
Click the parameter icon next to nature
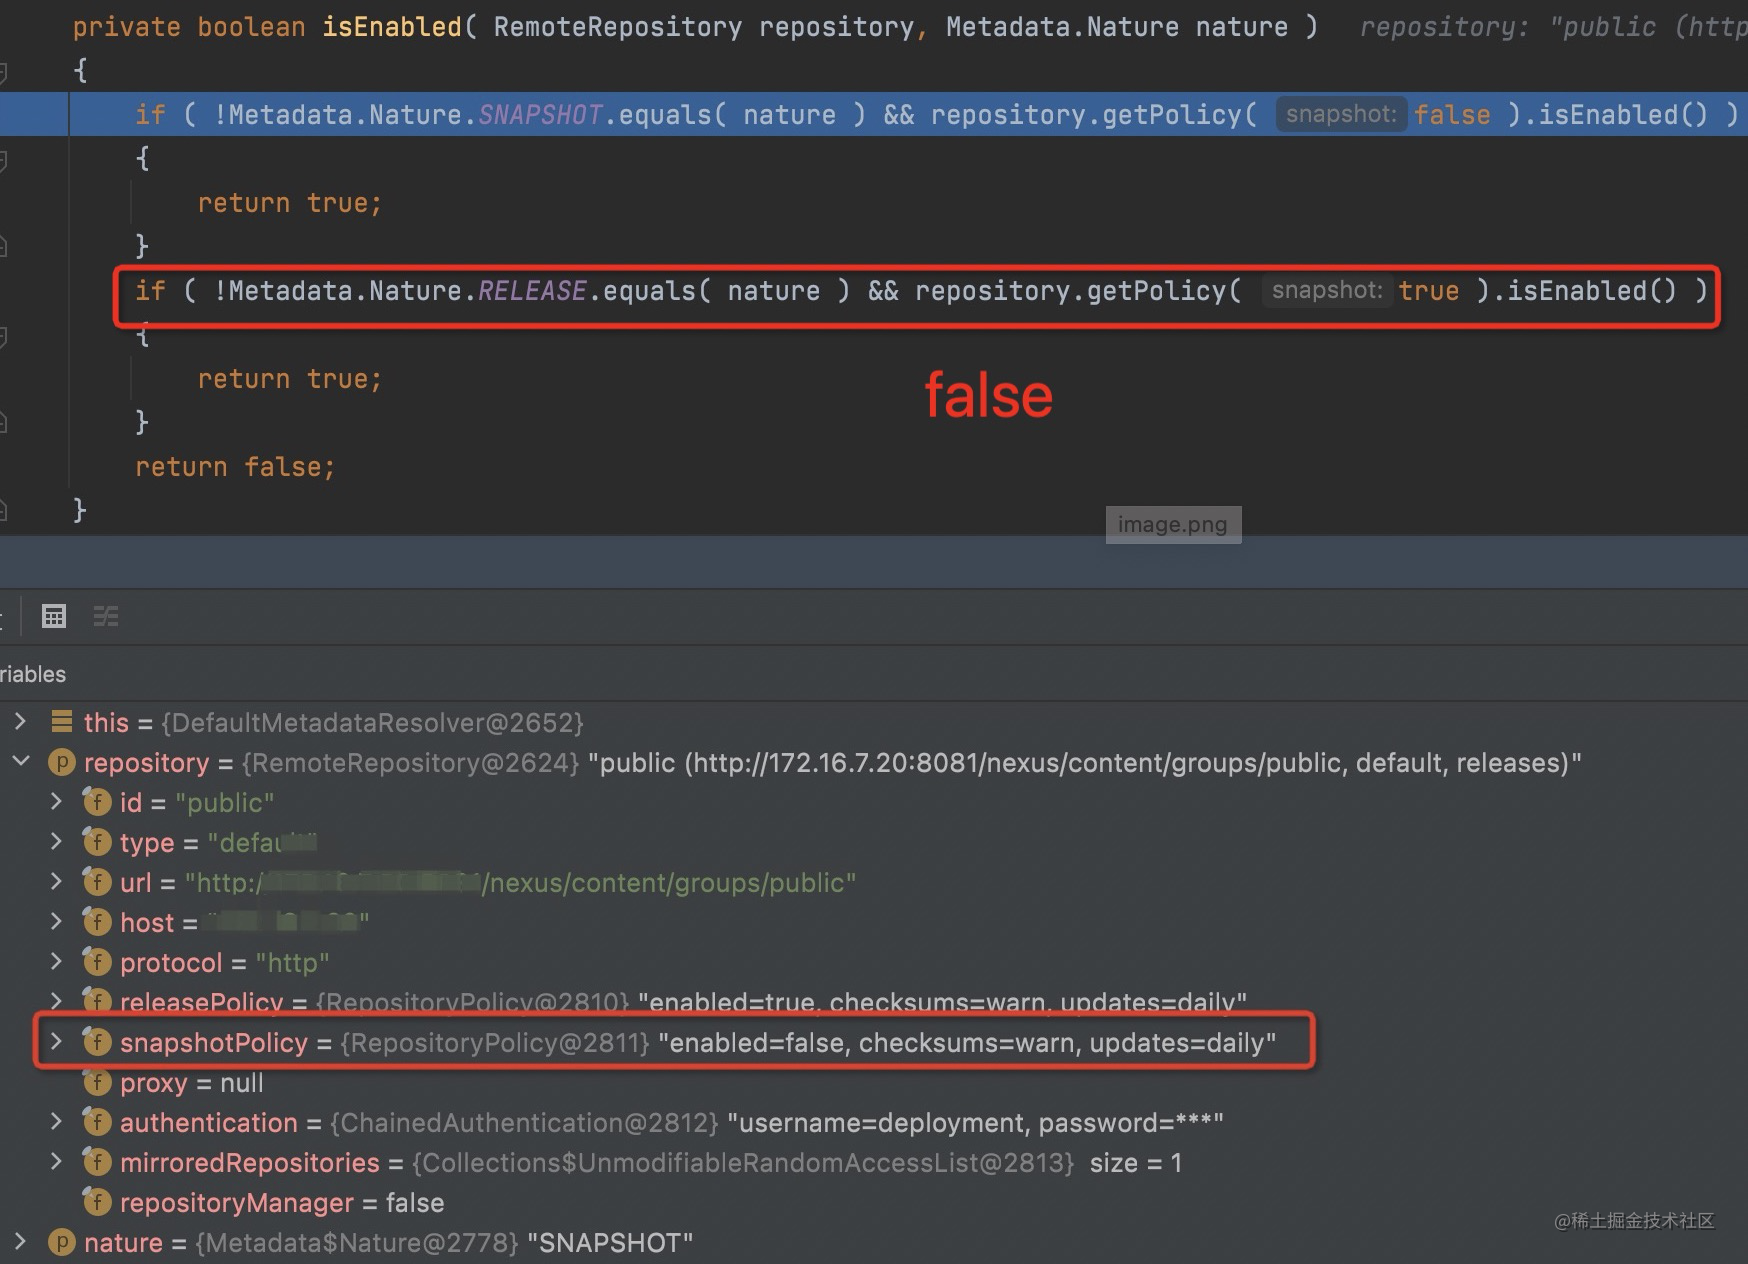pyautogui.click(x=62, y=1242)
